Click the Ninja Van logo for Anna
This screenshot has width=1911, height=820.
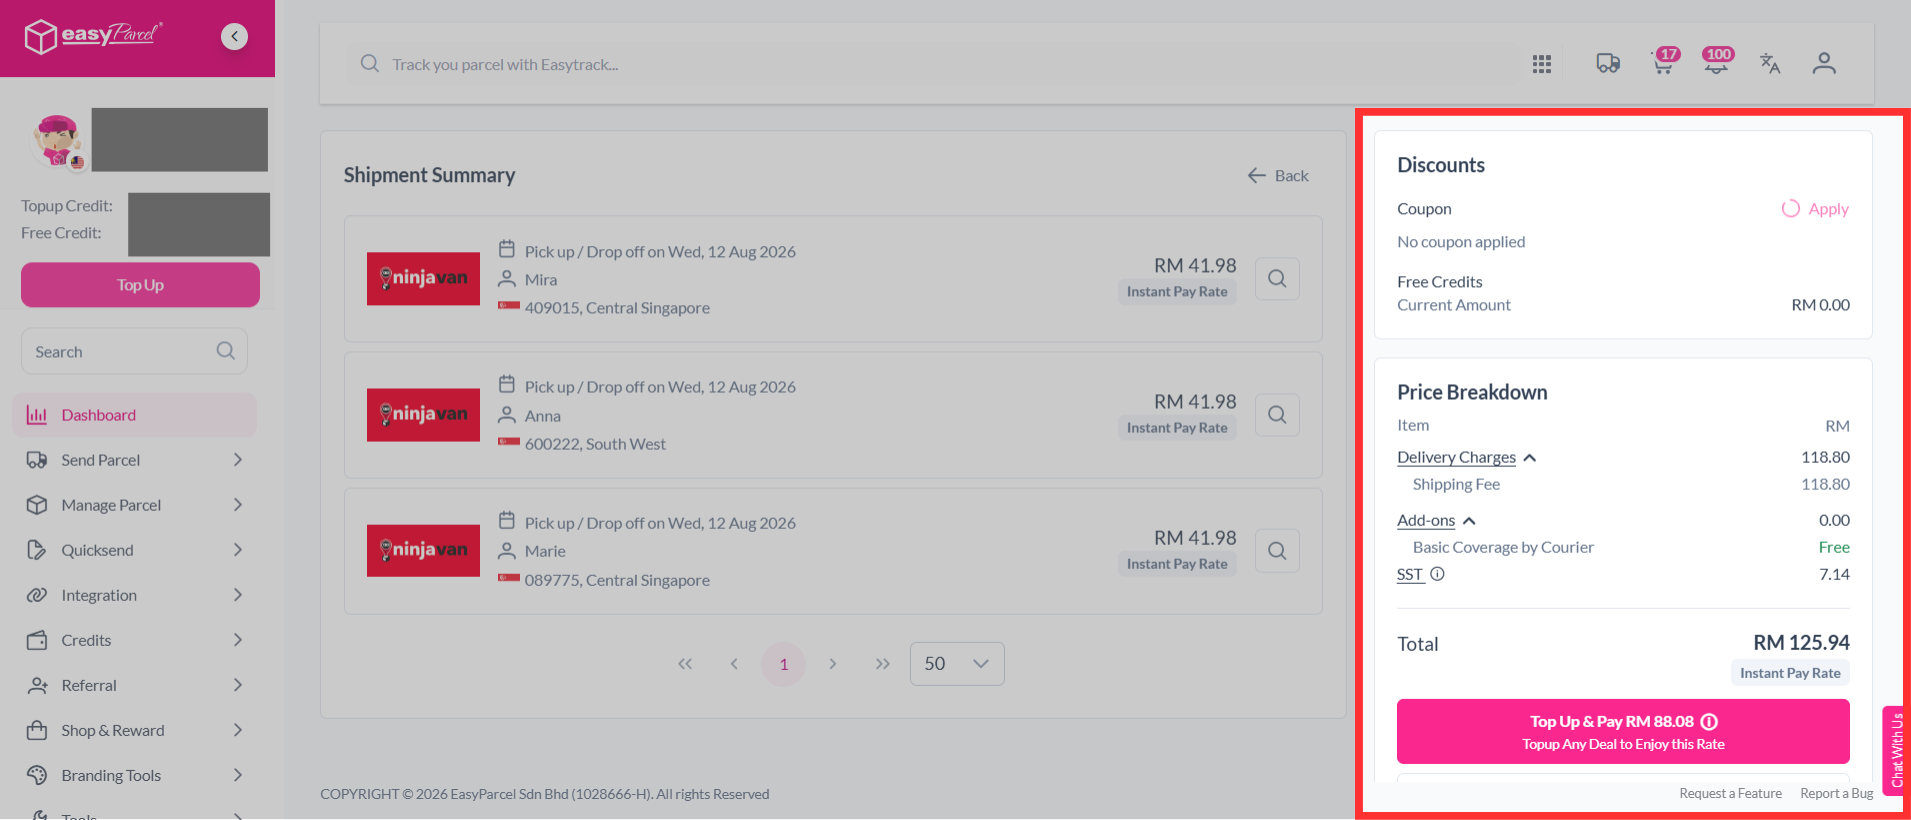point(423,415)
